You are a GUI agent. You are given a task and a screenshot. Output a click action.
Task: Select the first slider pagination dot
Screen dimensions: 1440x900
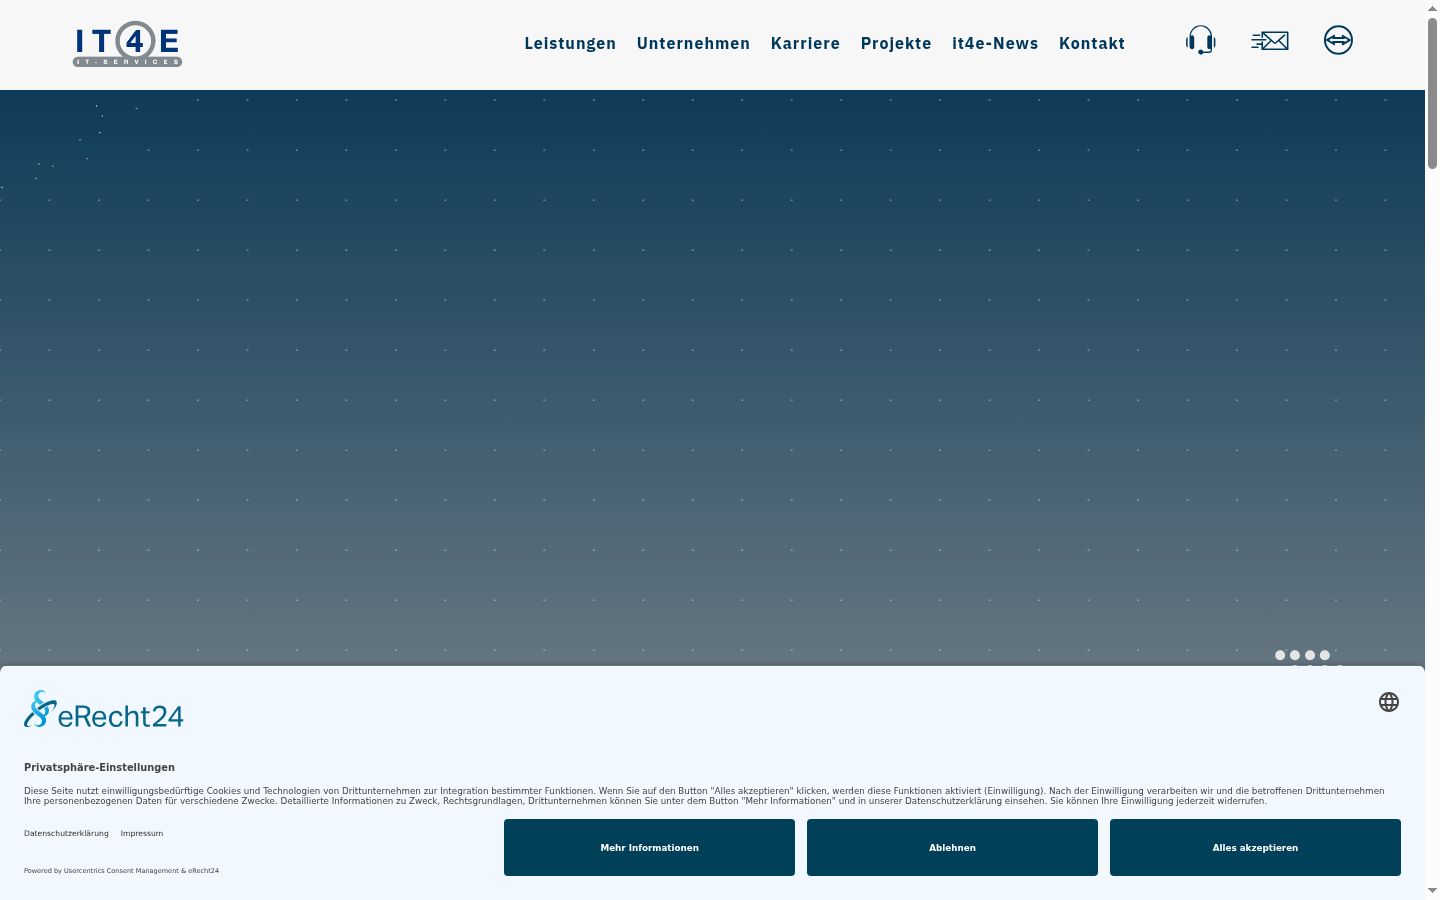click(1280, 655)
